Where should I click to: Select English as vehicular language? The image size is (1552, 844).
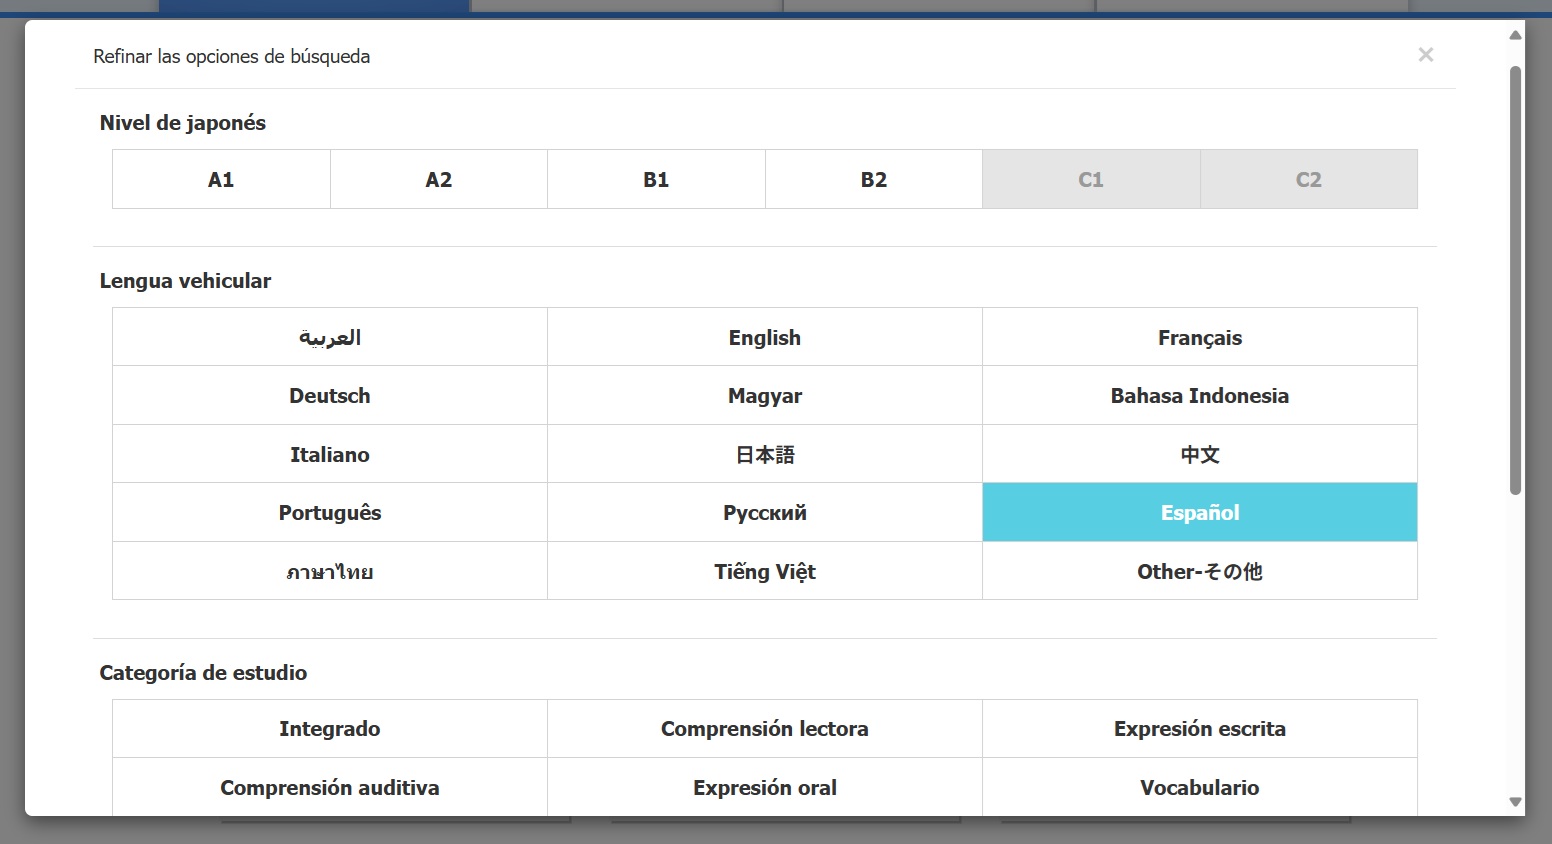click(x=764, y=338)
